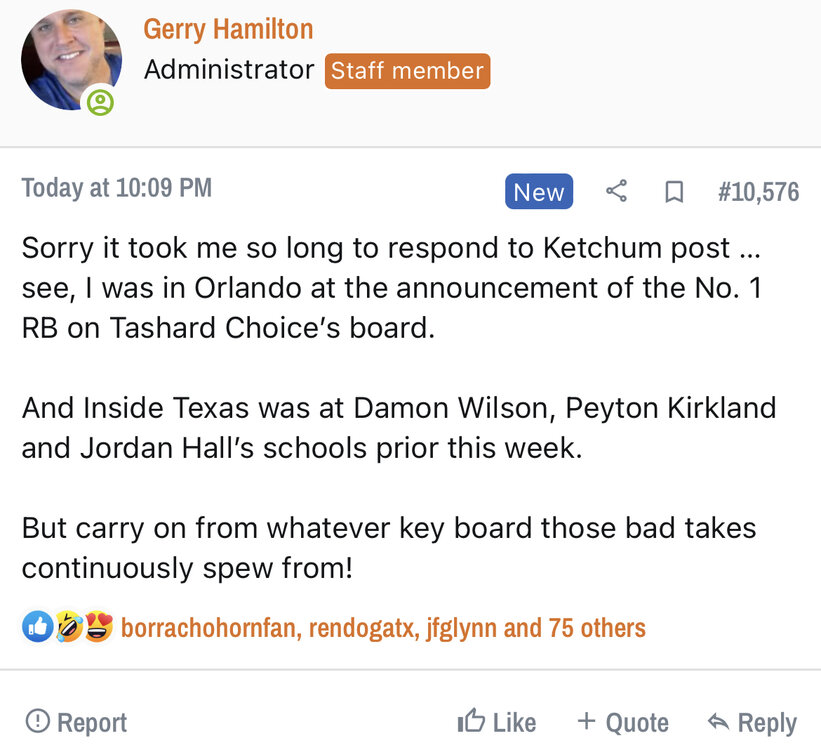Click the green online status icon
Screen dimensions: 821x750
point(100,102)
